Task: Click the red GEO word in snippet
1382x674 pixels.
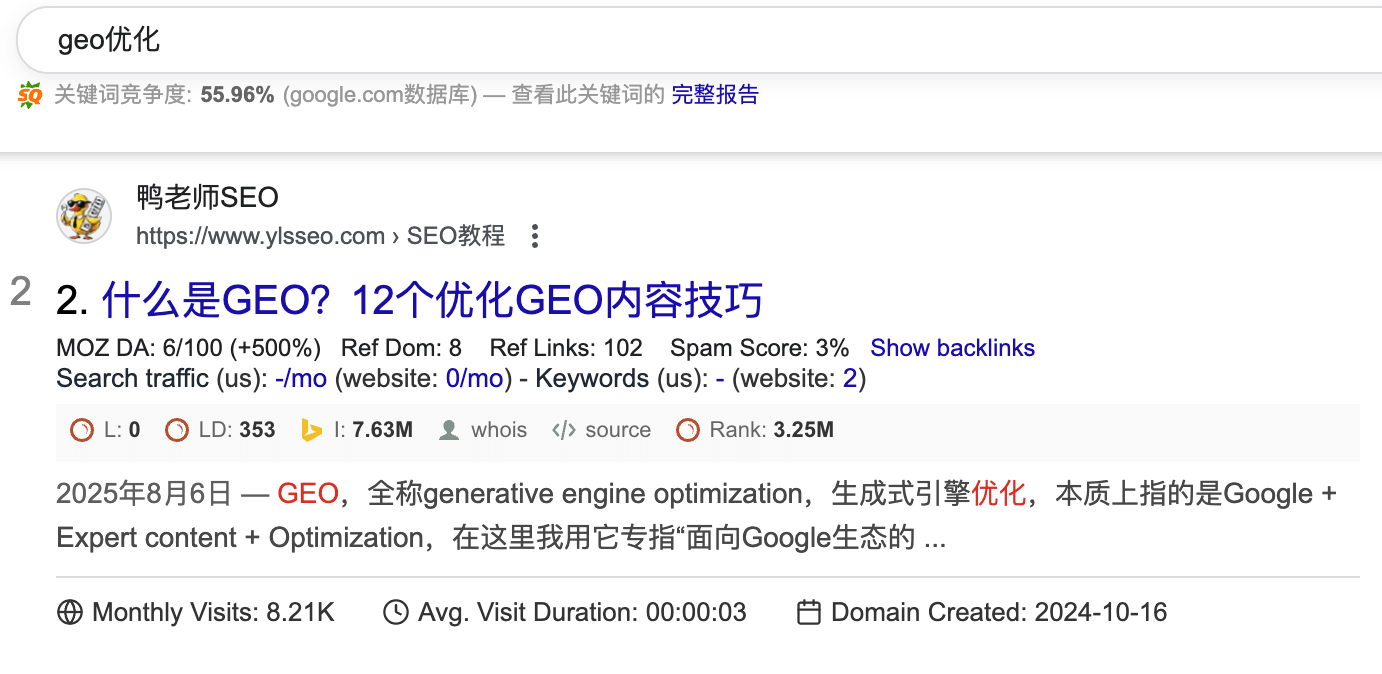Action: click(308, 494)
